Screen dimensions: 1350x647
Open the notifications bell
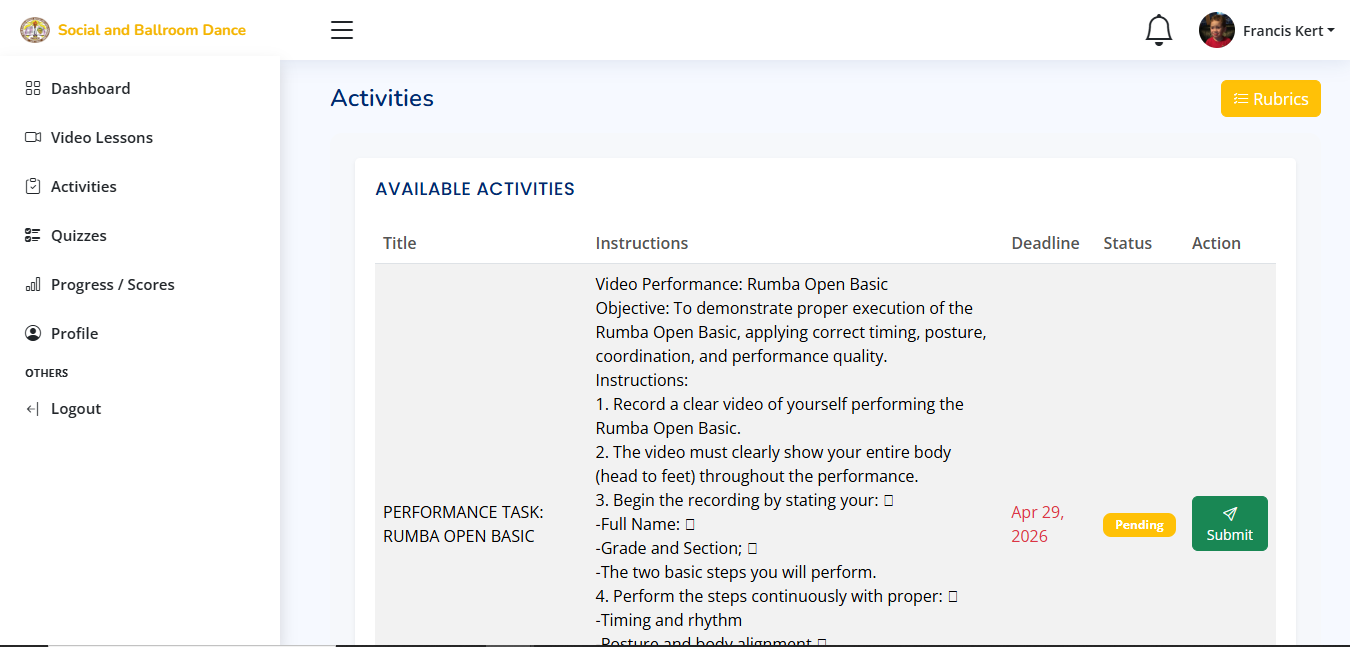(x=1158, y=30)
